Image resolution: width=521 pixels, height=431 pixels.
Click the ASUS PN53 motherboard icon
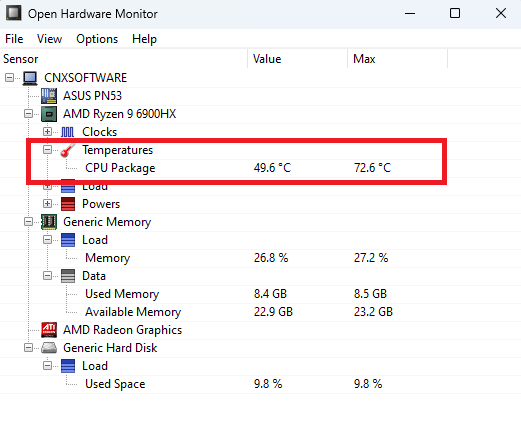[49, 96]
